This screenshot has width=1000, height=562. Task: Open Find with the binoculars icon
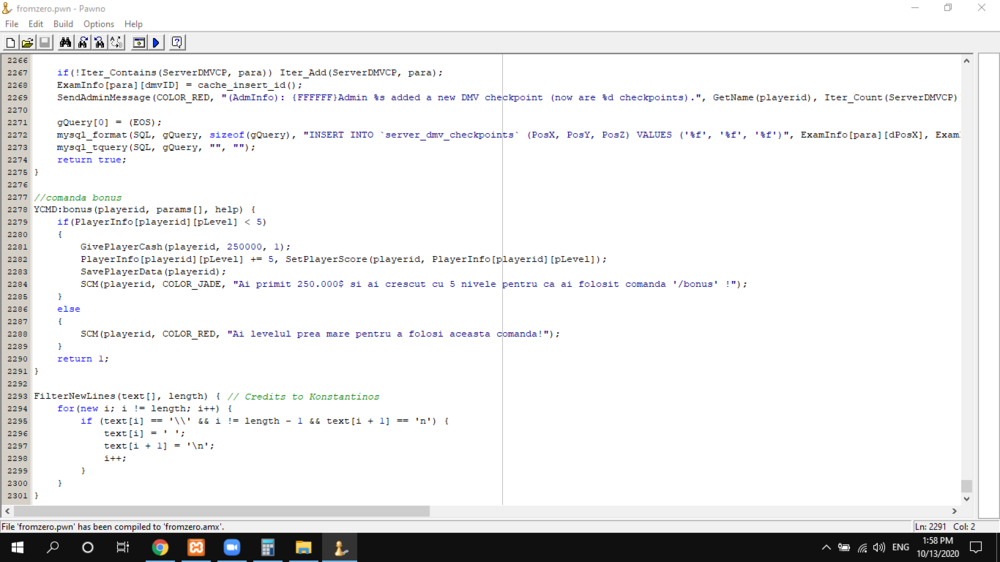point(65,43)
